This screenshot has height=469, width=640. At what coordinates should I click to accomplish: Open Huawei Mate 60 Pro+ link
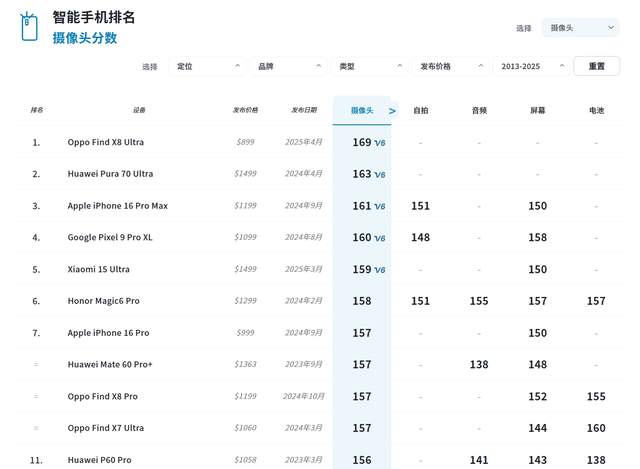110,365
